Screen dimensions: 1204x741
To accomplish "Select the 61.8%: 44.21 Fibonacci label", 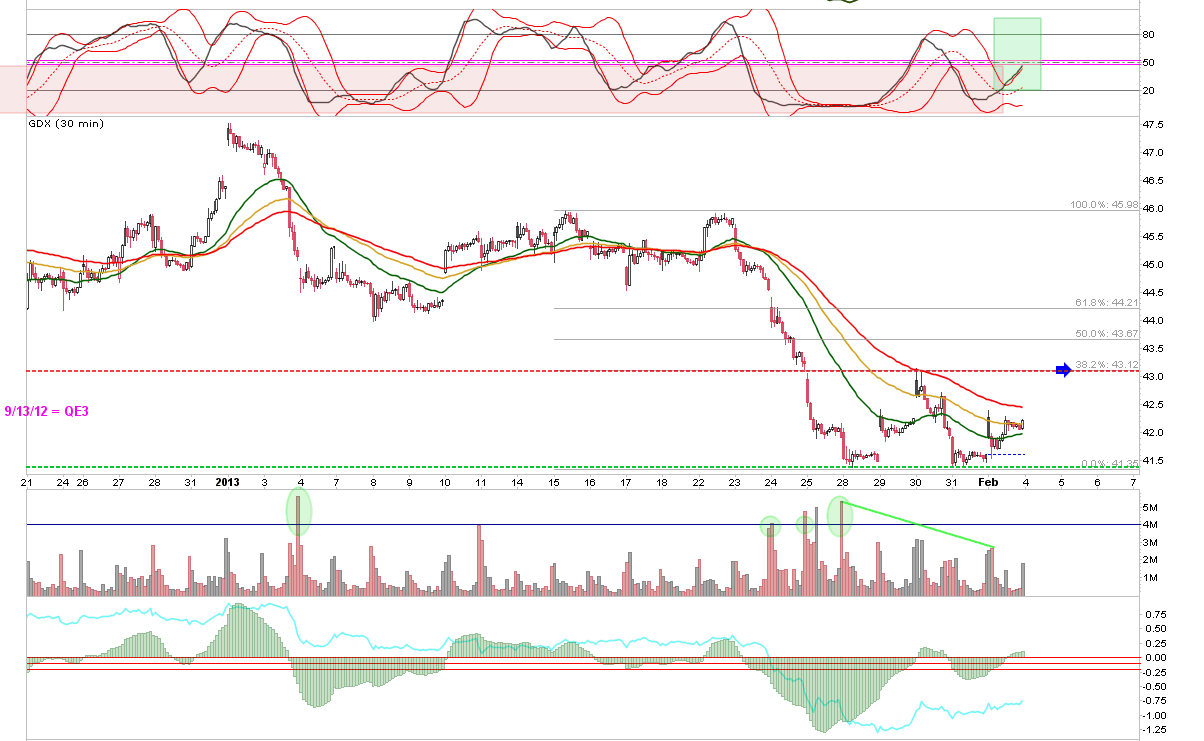I will coord(1106,302).
